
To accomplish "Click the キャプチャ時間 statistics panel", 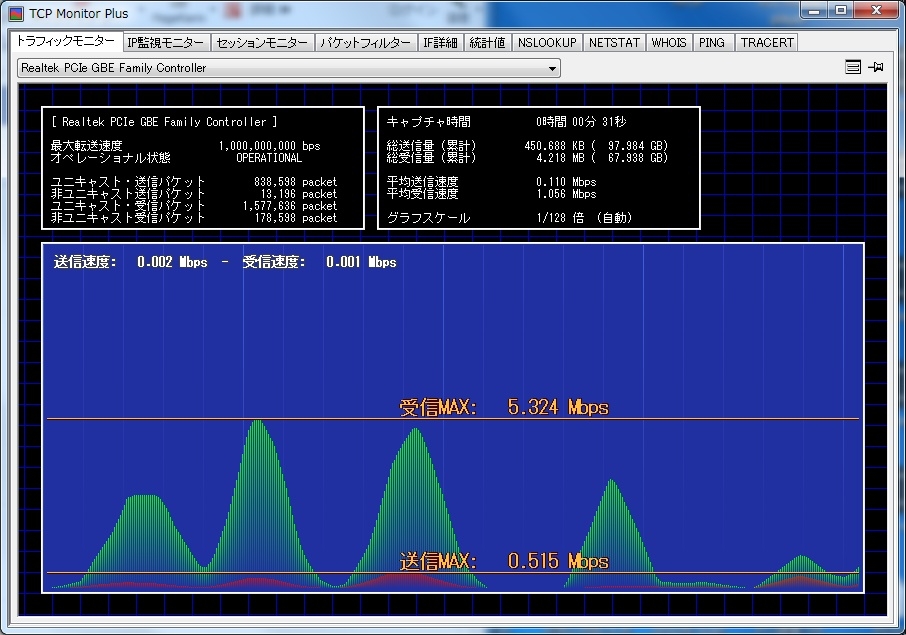I will tap(538, 168).
